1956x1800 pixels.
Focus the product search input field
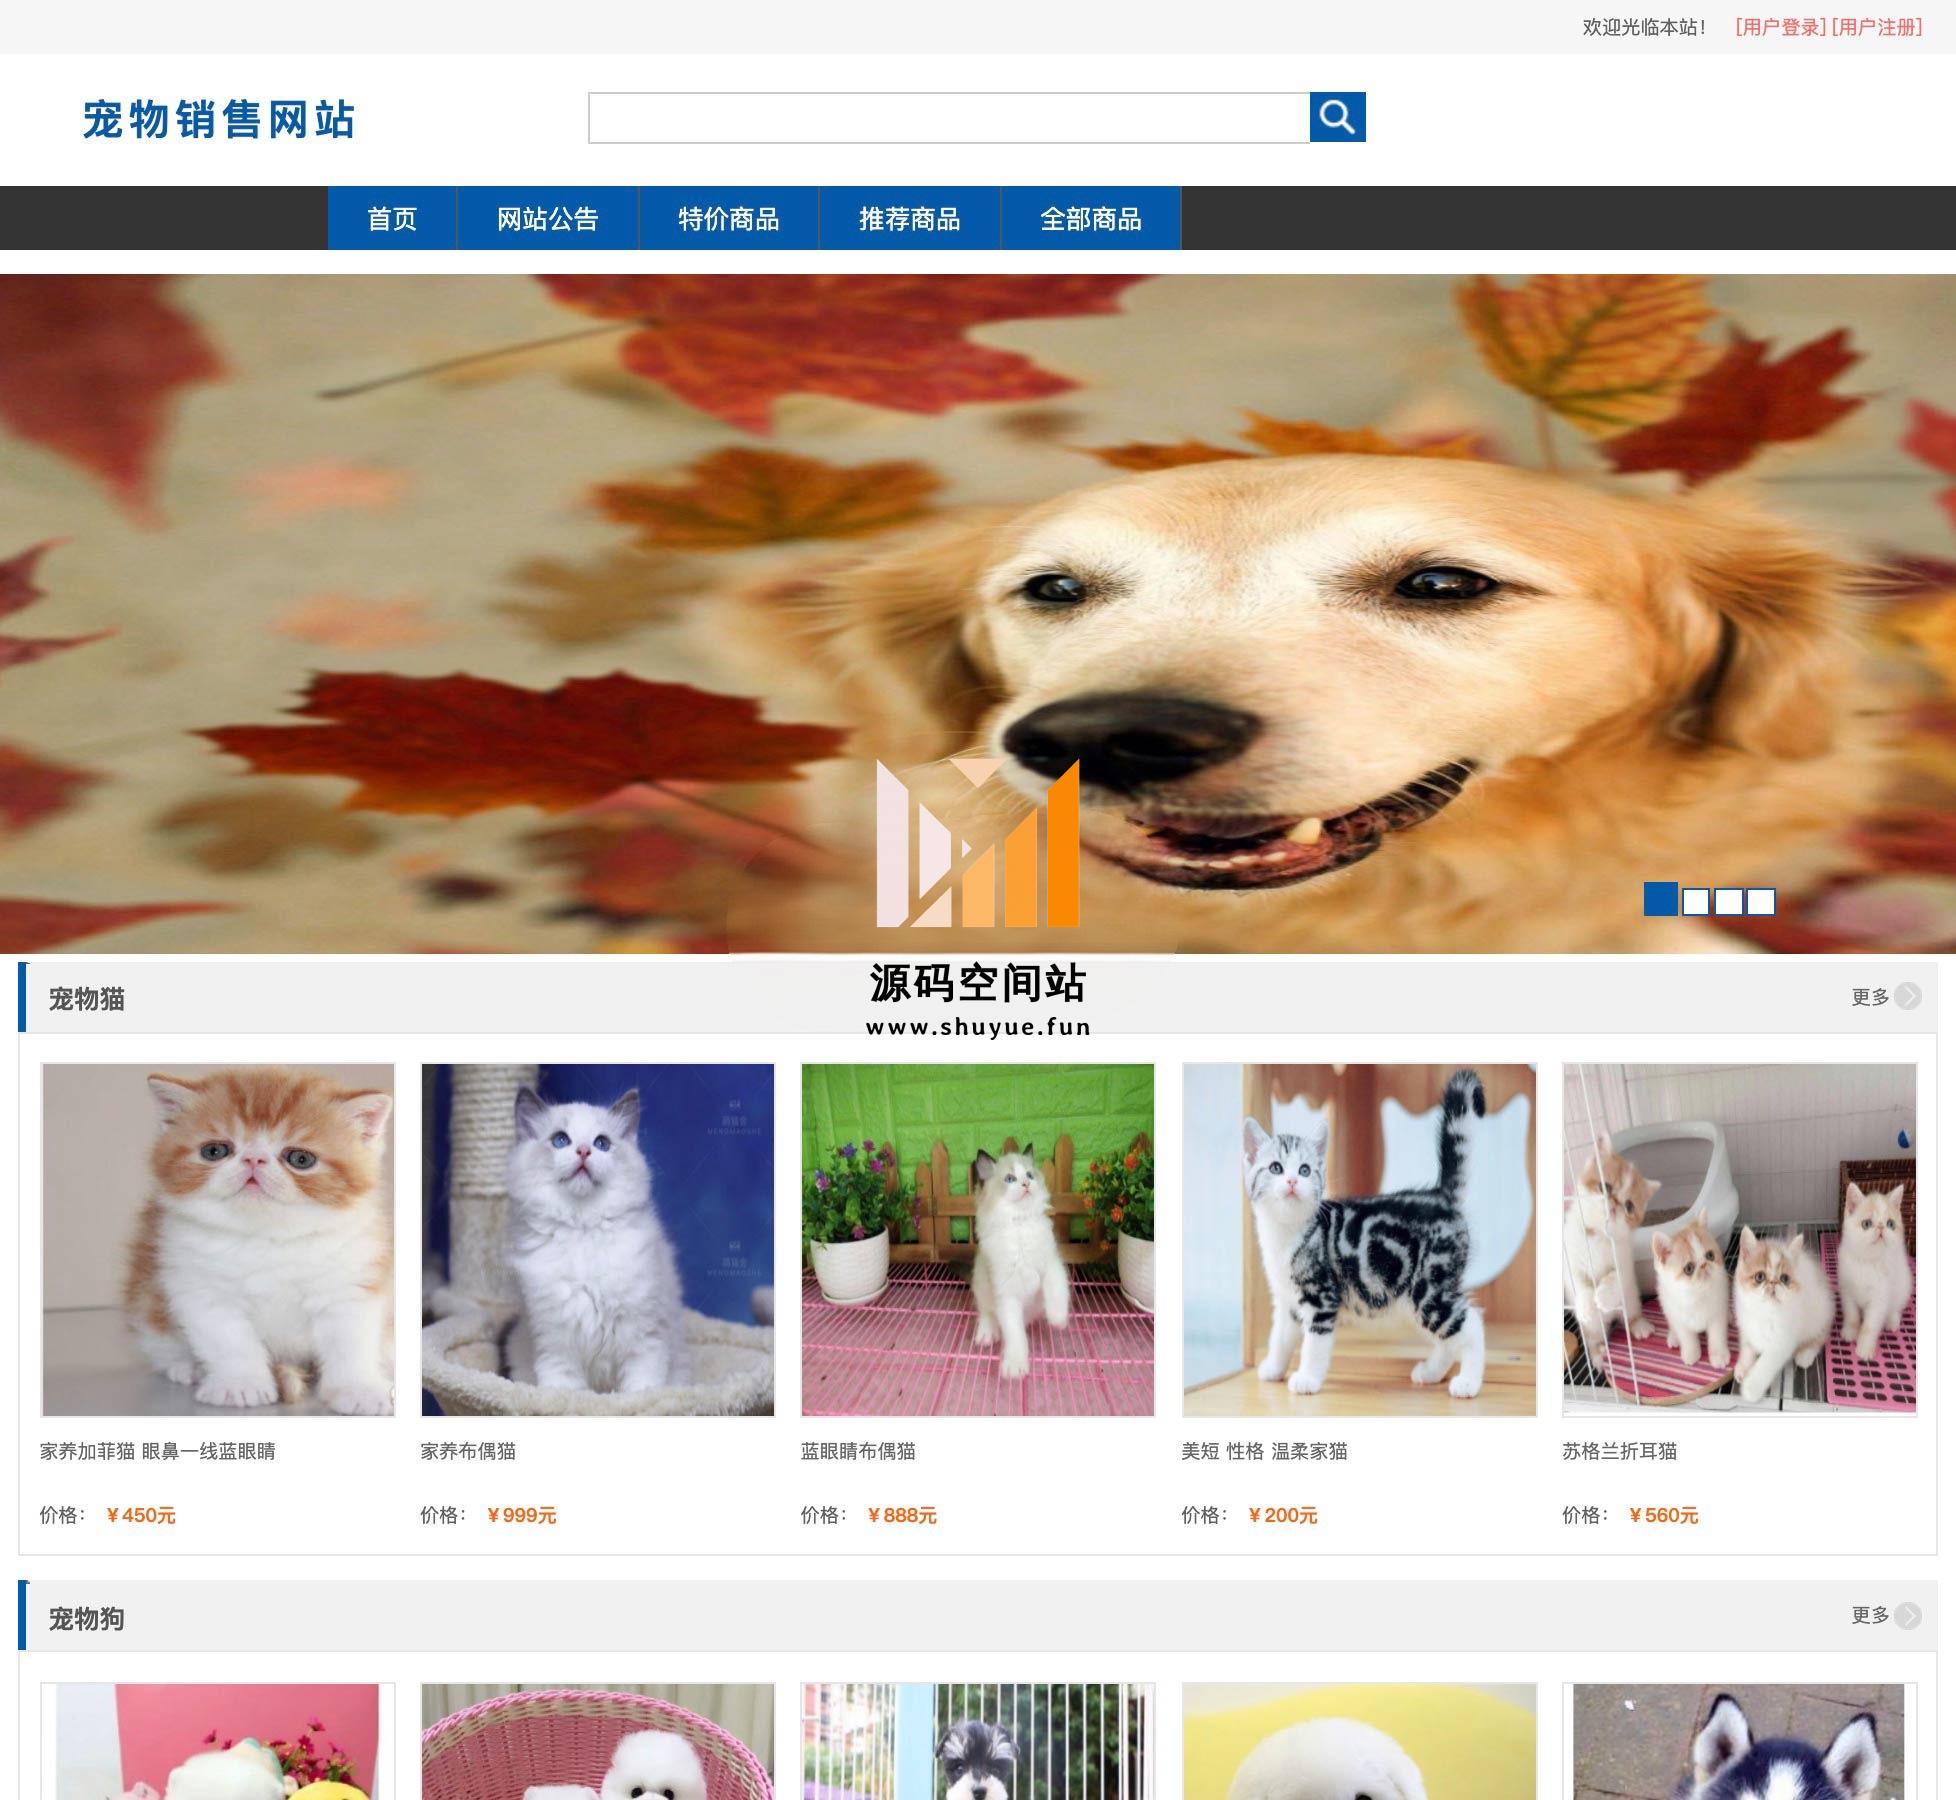[x=949, y=118]
